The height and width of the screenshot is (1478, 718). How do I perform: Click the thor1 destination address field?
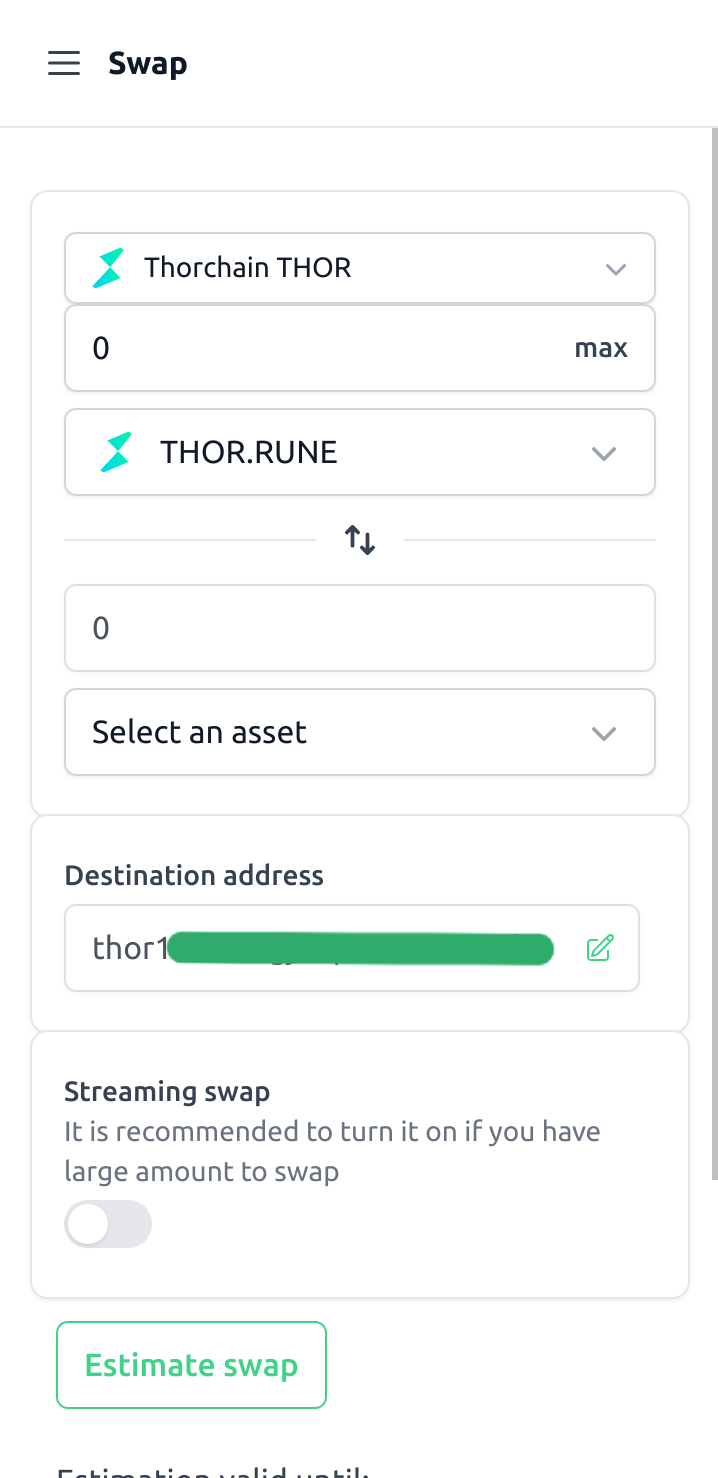click(x=320, y=948)
